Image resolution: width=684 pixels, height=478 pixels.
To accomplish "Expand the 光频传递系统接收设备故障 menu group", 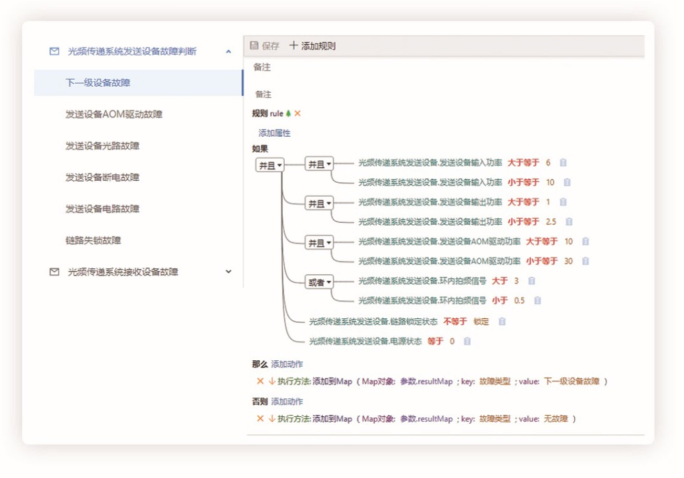I will click(x=228, y=271).
